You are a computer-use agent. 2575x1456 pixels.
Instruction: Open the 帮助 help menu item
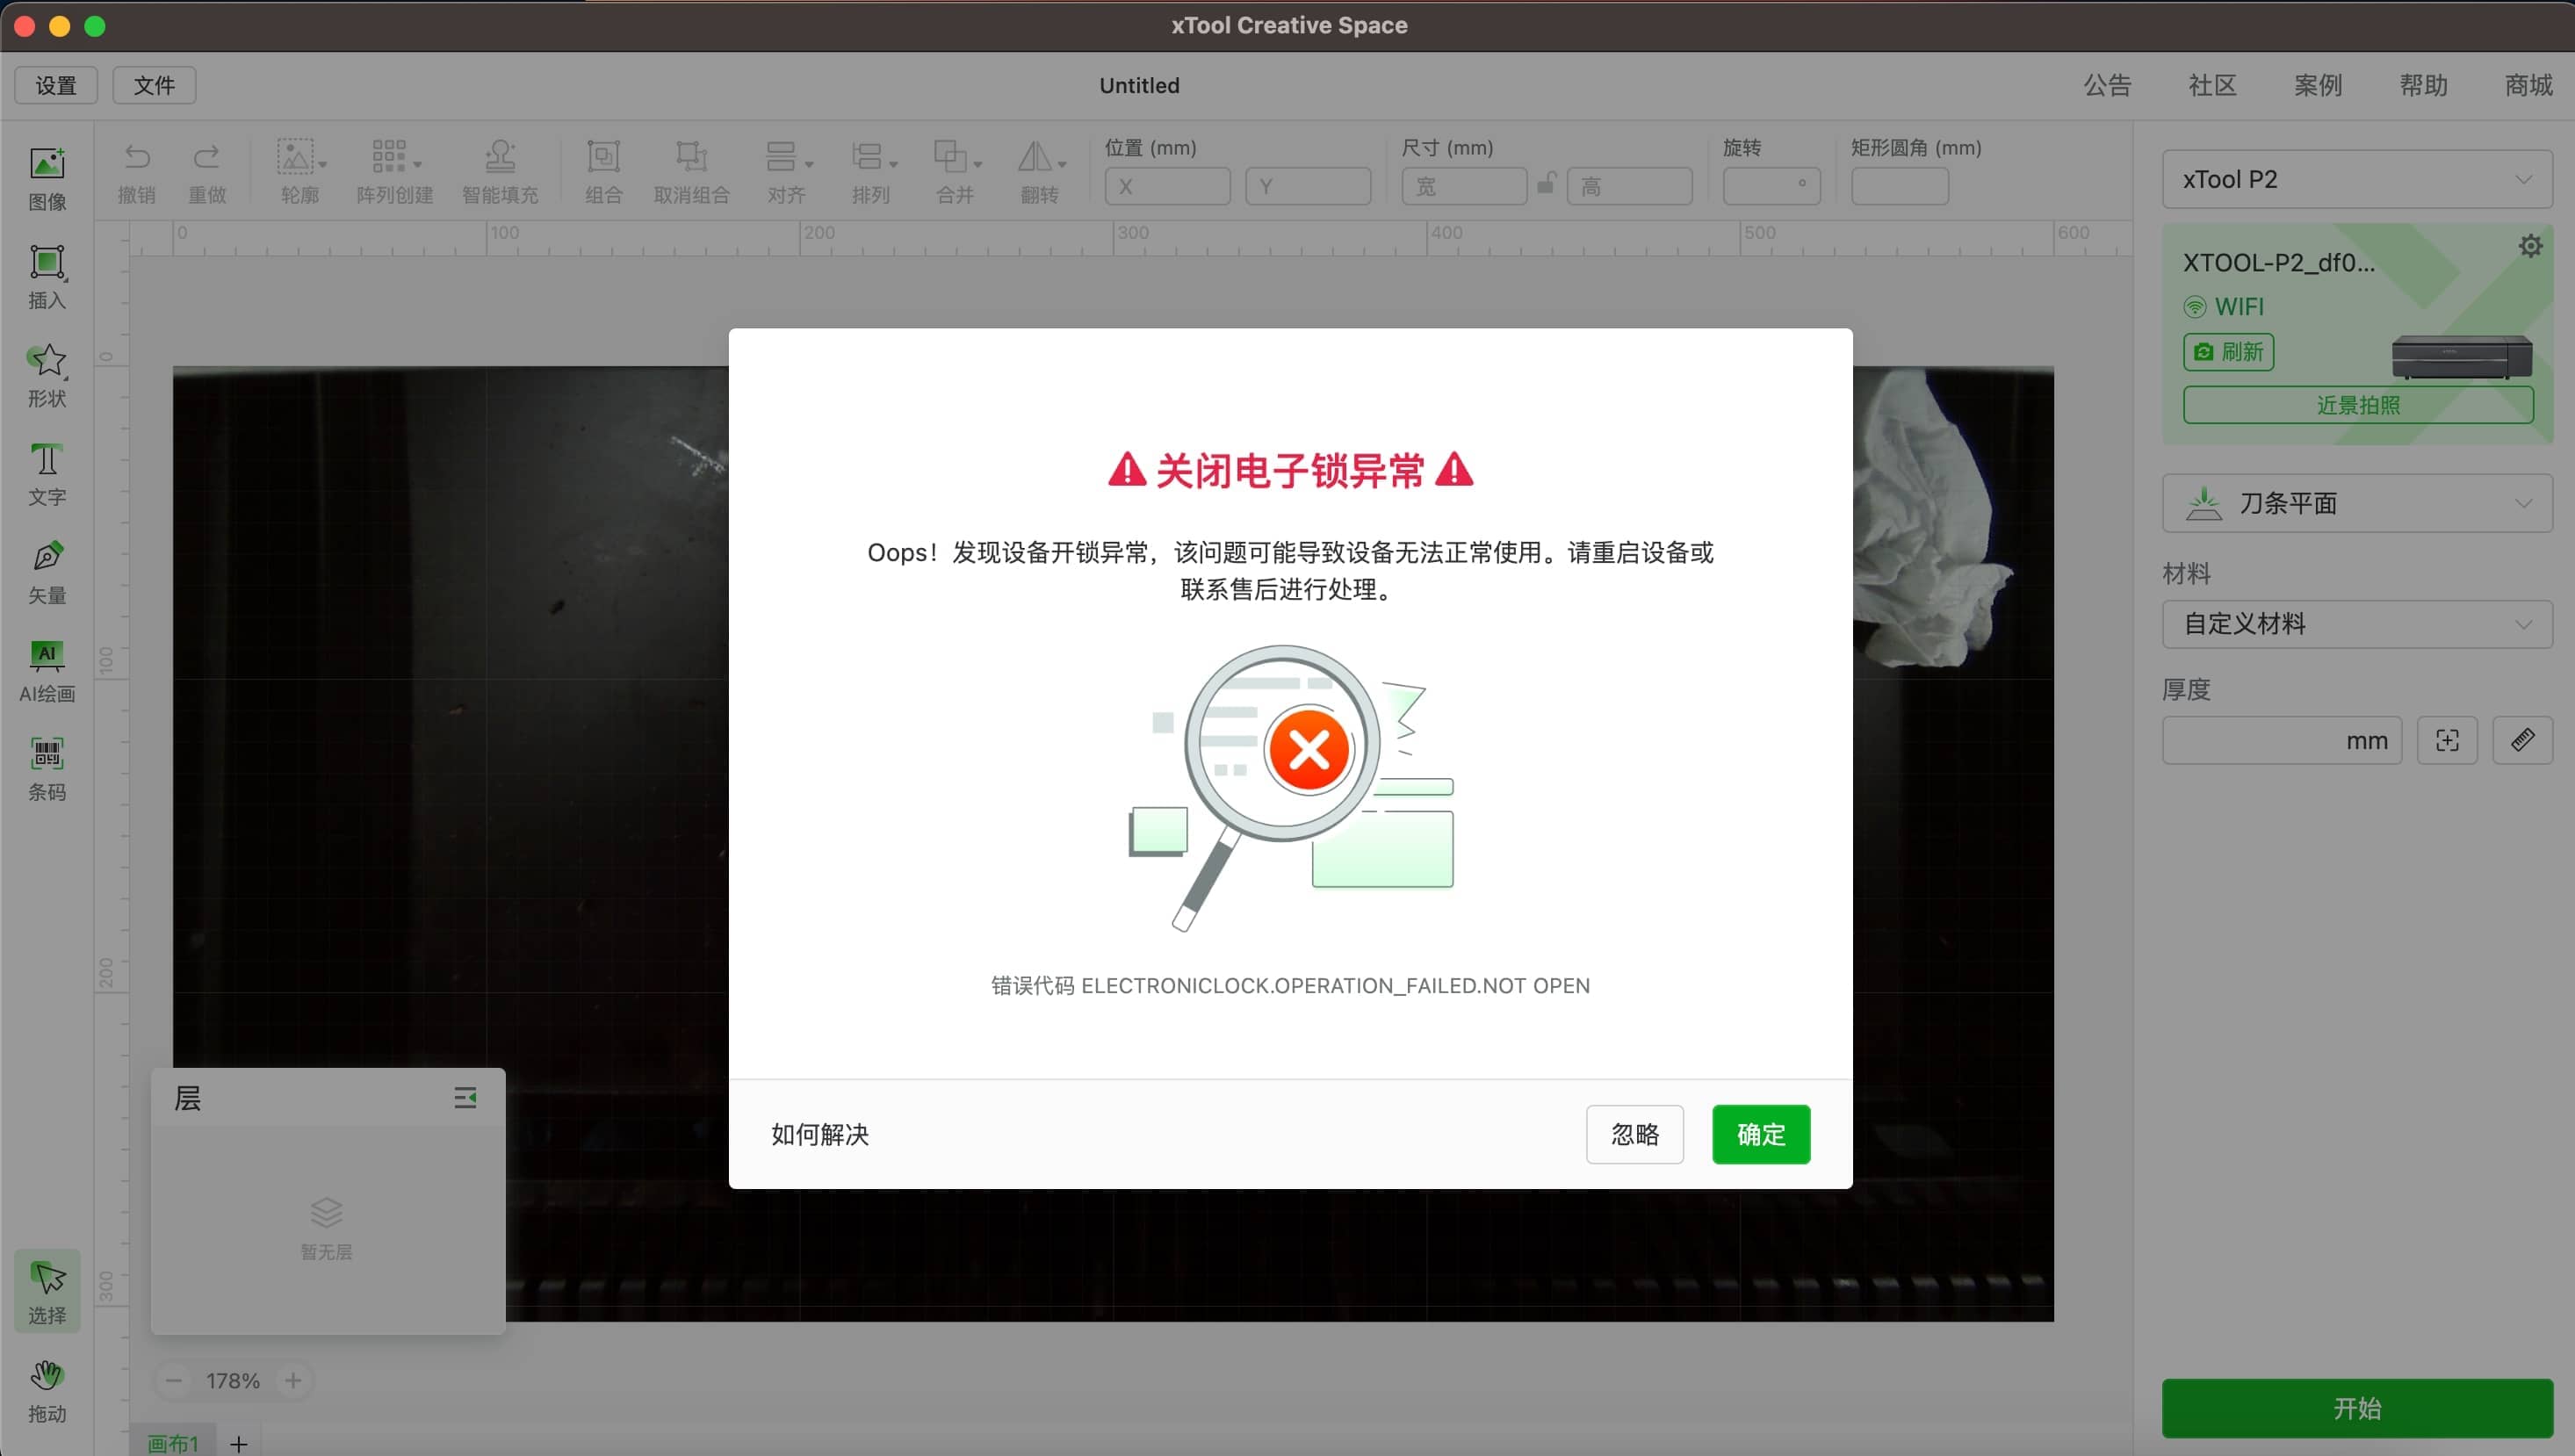click(x=2422, y=85)
